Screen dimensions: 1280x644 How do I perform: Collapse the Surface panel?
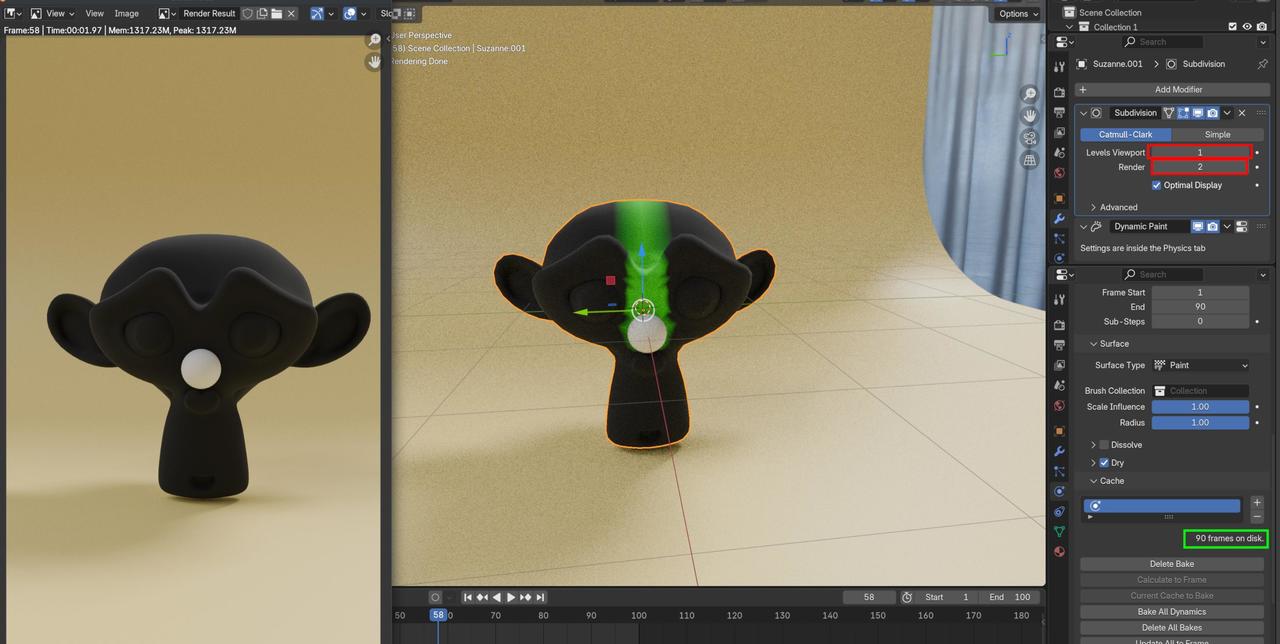tap(1094, 344)
